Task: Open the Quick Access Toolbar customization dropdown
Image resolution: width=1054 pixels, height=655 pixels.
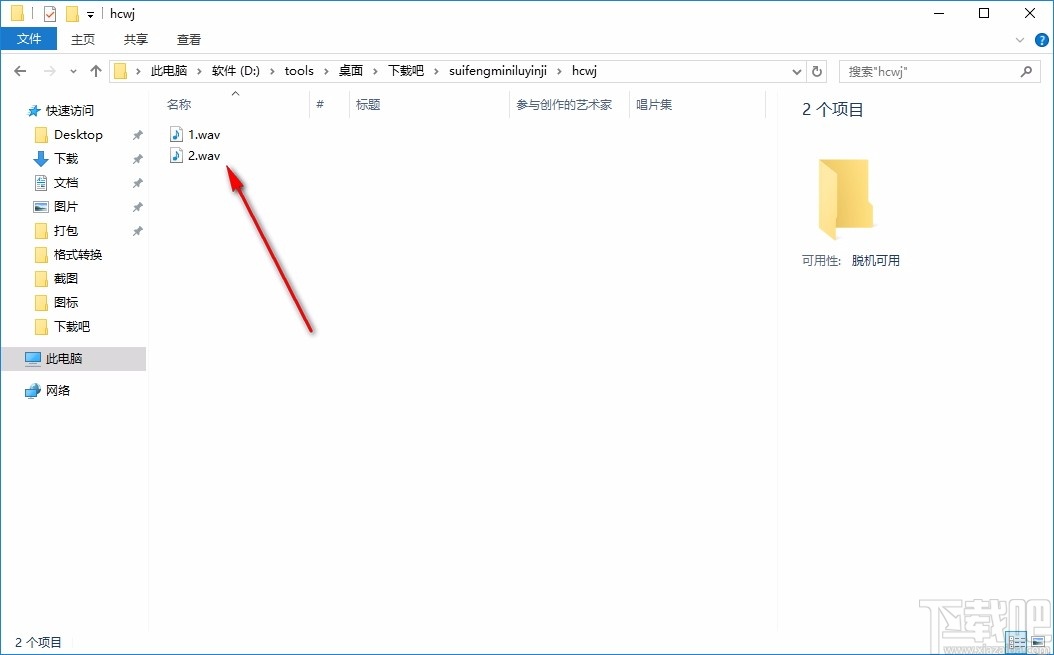Action: [x=90, y=14]
